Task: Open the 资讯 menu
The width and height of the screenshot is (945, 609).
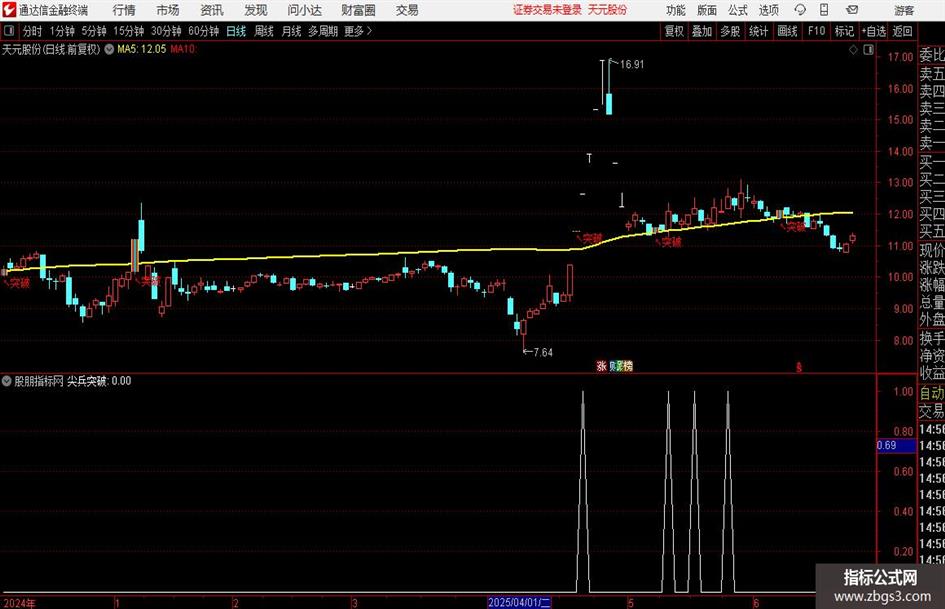Action: click(x=212, y=10)
